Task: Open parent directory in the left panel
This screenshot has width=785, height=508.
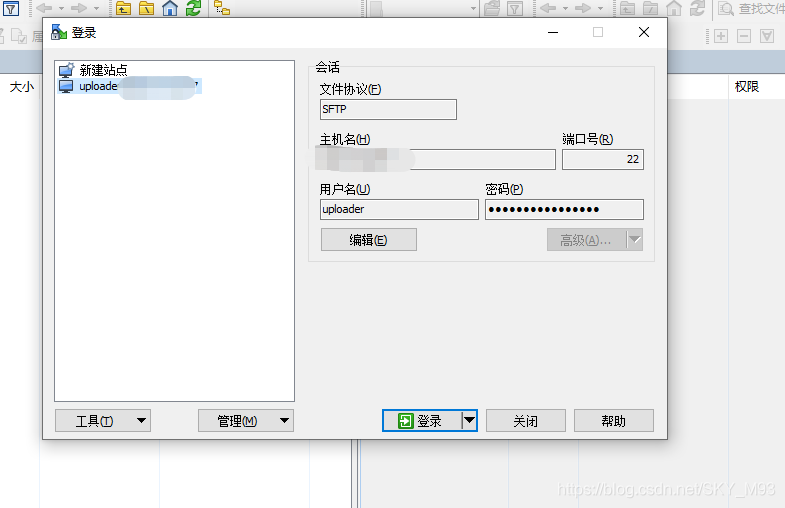Action: (123, 8)
